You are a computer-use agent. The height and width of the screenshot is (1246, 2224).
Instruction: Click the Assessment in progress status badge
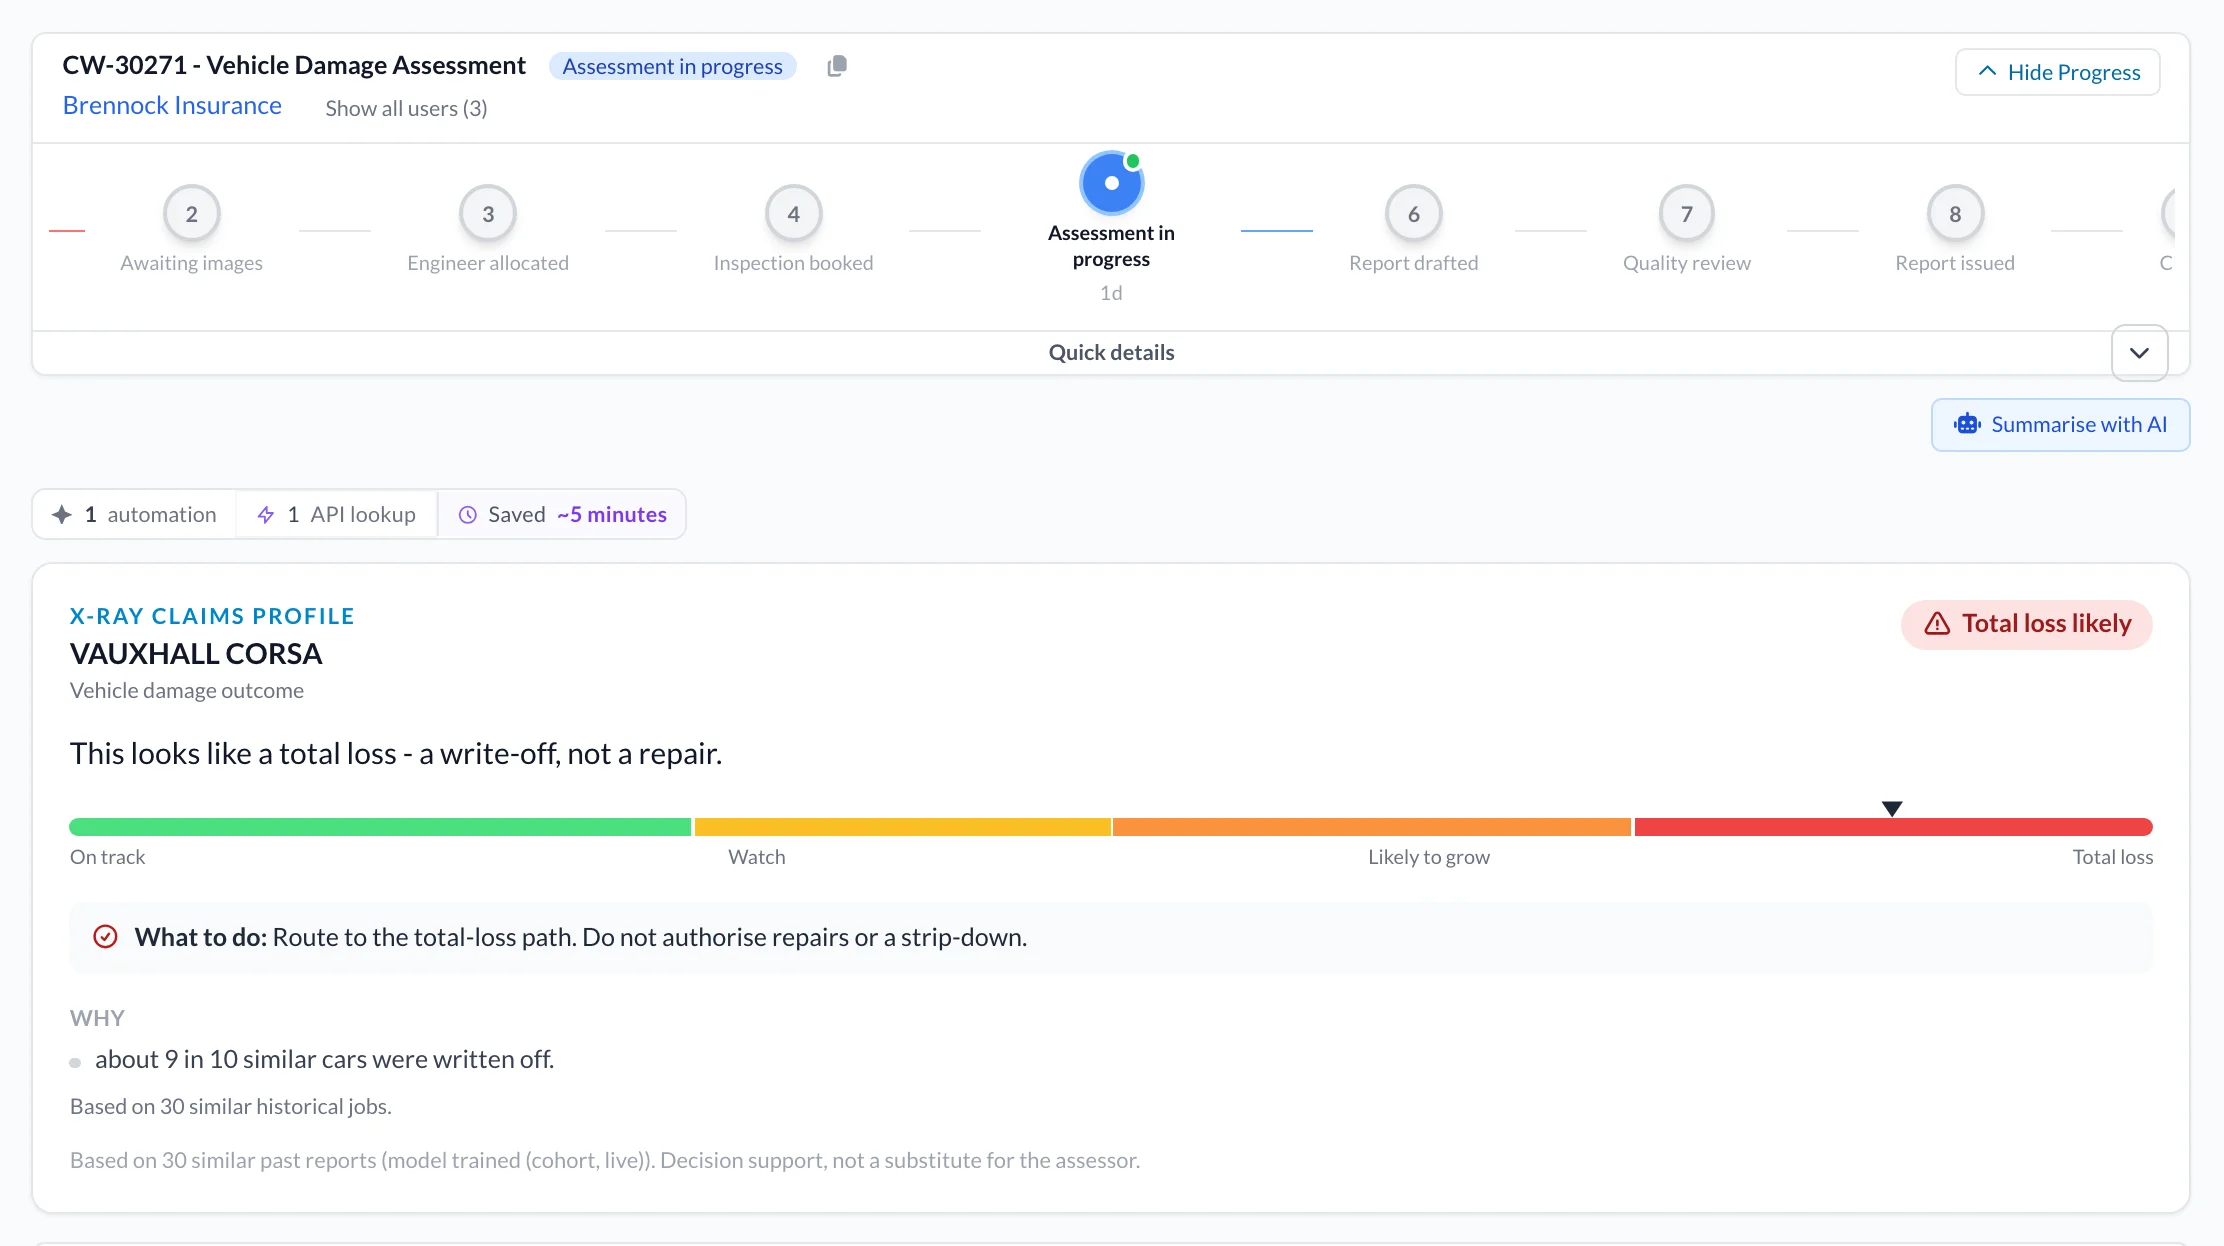672,66
